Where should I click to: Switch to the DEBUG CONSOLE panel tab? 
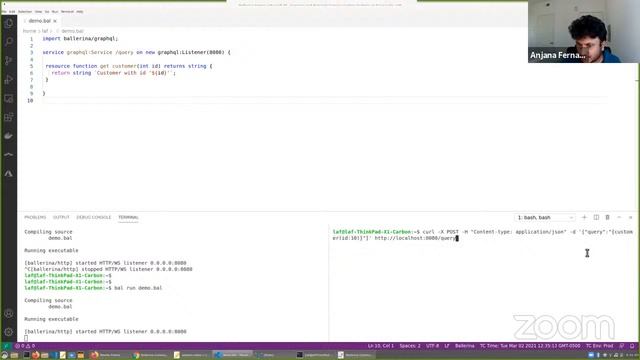click(x=93, y=218)
